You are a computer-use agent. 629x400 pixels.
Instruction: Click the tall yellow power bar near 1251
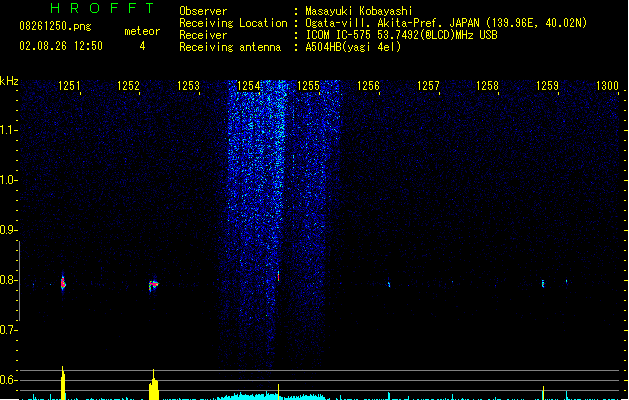point(63,383)
